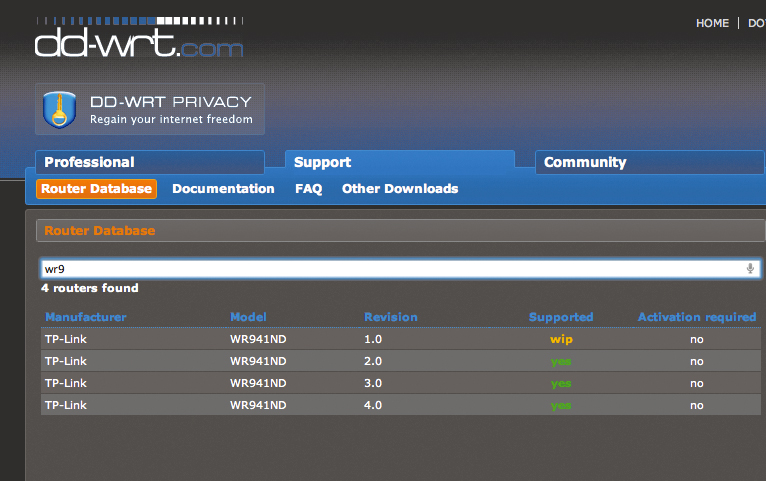766x481 pixels.
Task: Select Router Database submenu item
Action: click(97, 189)
